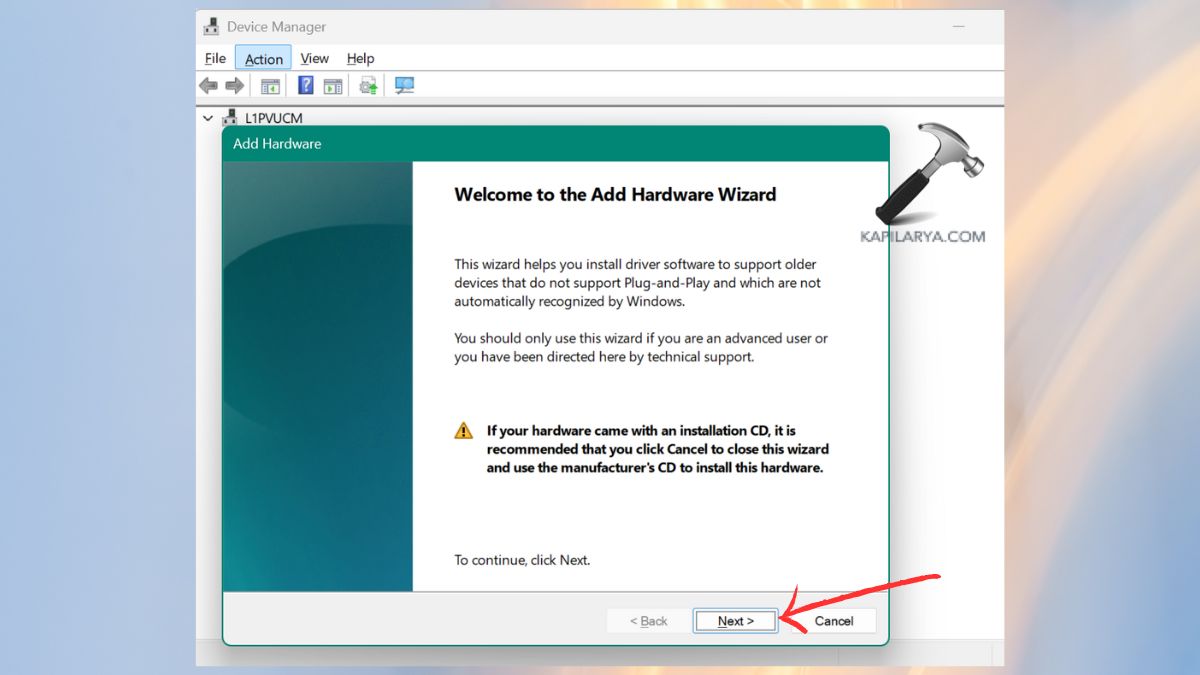Viewport: 1200px width, 675px height.
Task: Open the File menu
Action: (x=215, y=59)
